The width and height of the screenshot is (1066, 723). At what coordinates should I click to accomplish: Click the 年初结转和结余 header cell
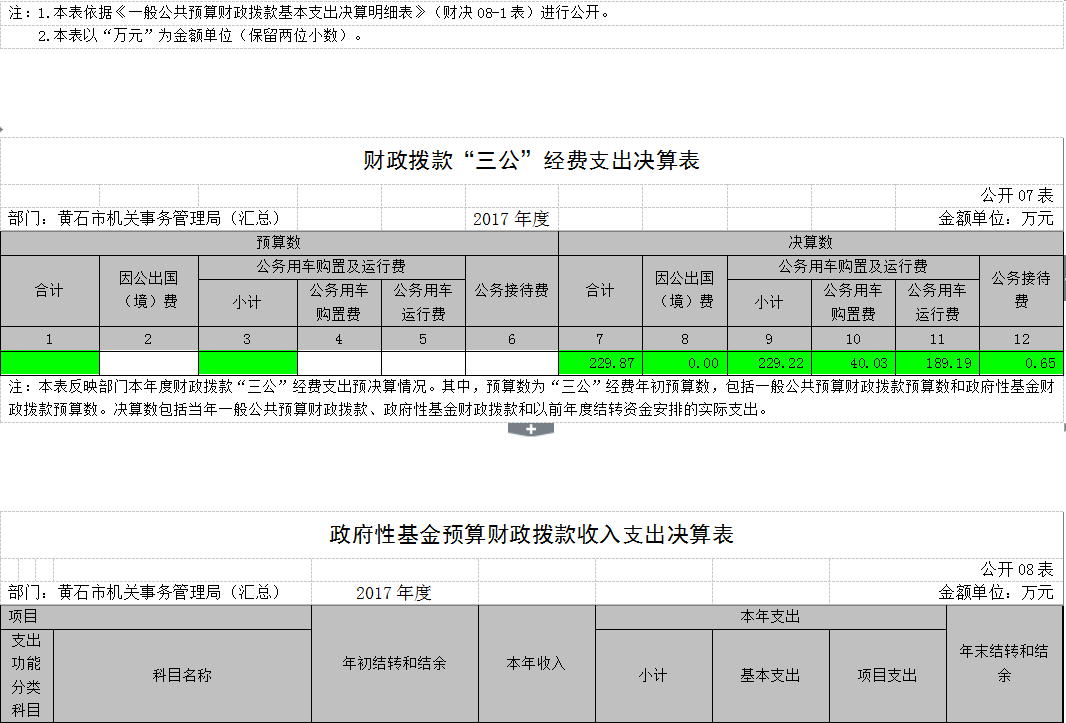click(x=395, y=663)
